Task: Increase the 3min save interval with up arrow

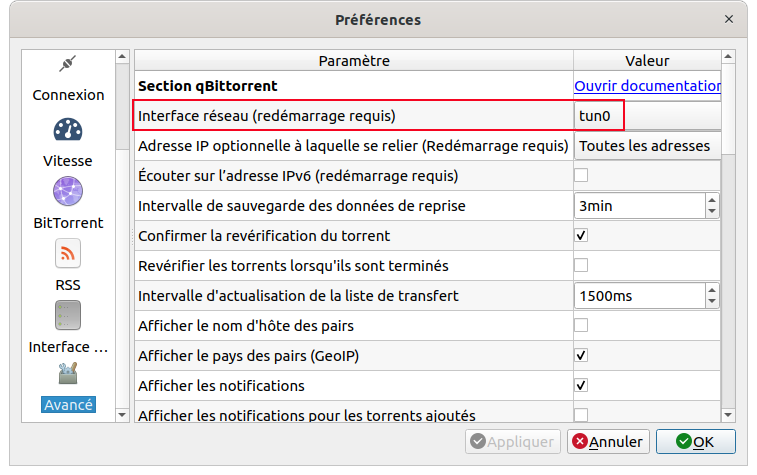Action: point(712,200)
